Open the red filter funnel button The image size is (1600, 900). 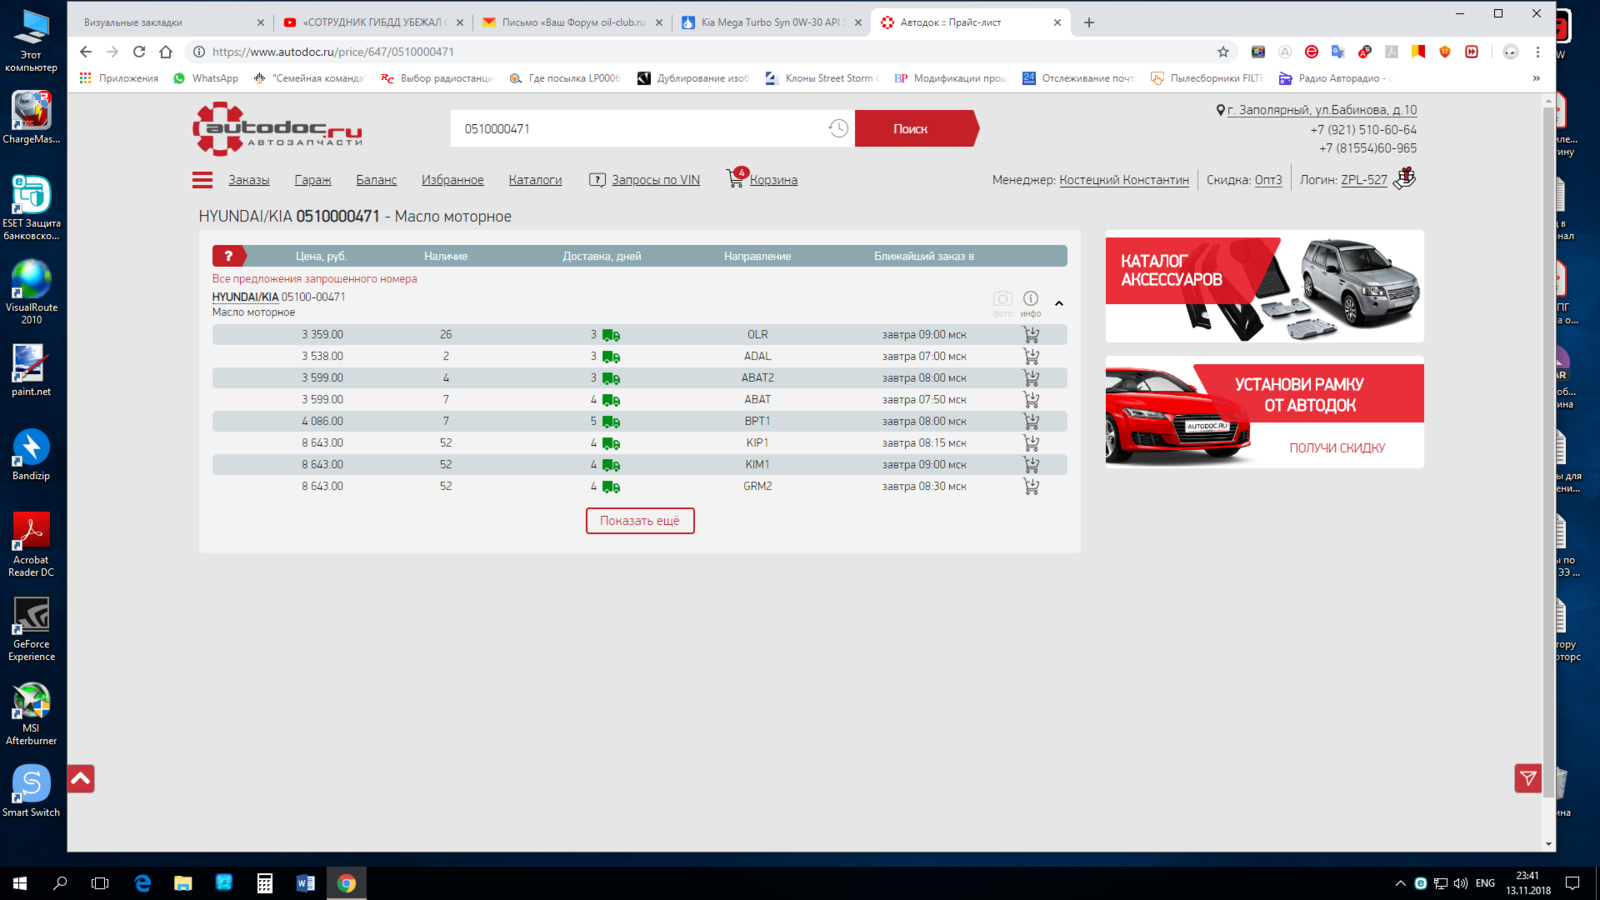(x=1528, y=778)
